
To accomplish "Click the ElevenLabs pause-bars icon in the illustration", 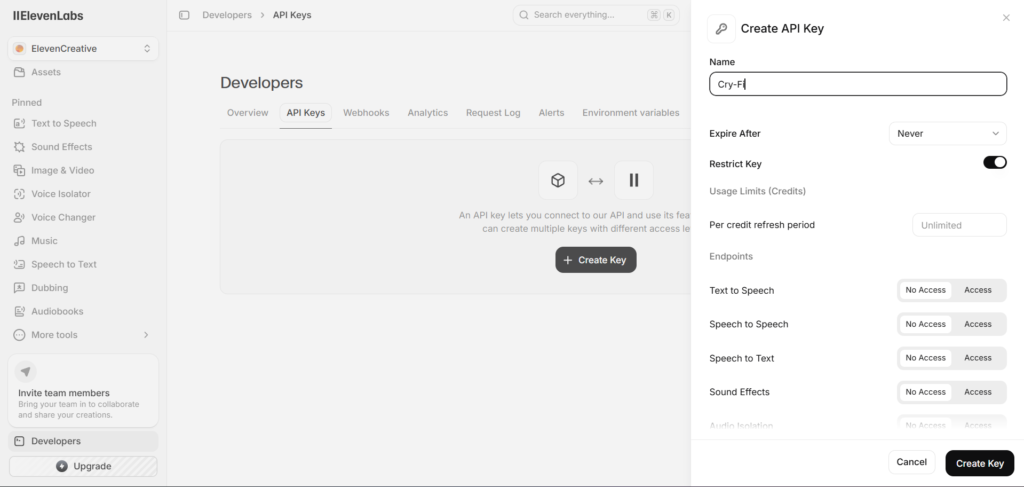I will click(633, 180).
